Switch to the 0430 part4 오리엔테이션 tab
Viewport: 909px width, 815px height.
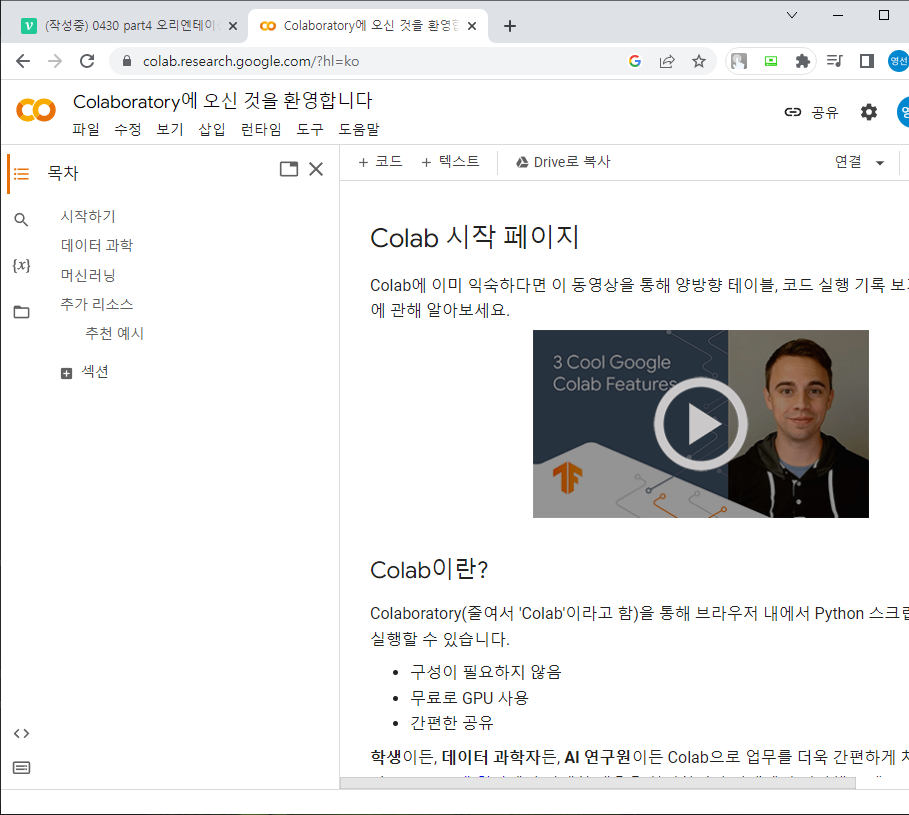(x=123, y=26)
